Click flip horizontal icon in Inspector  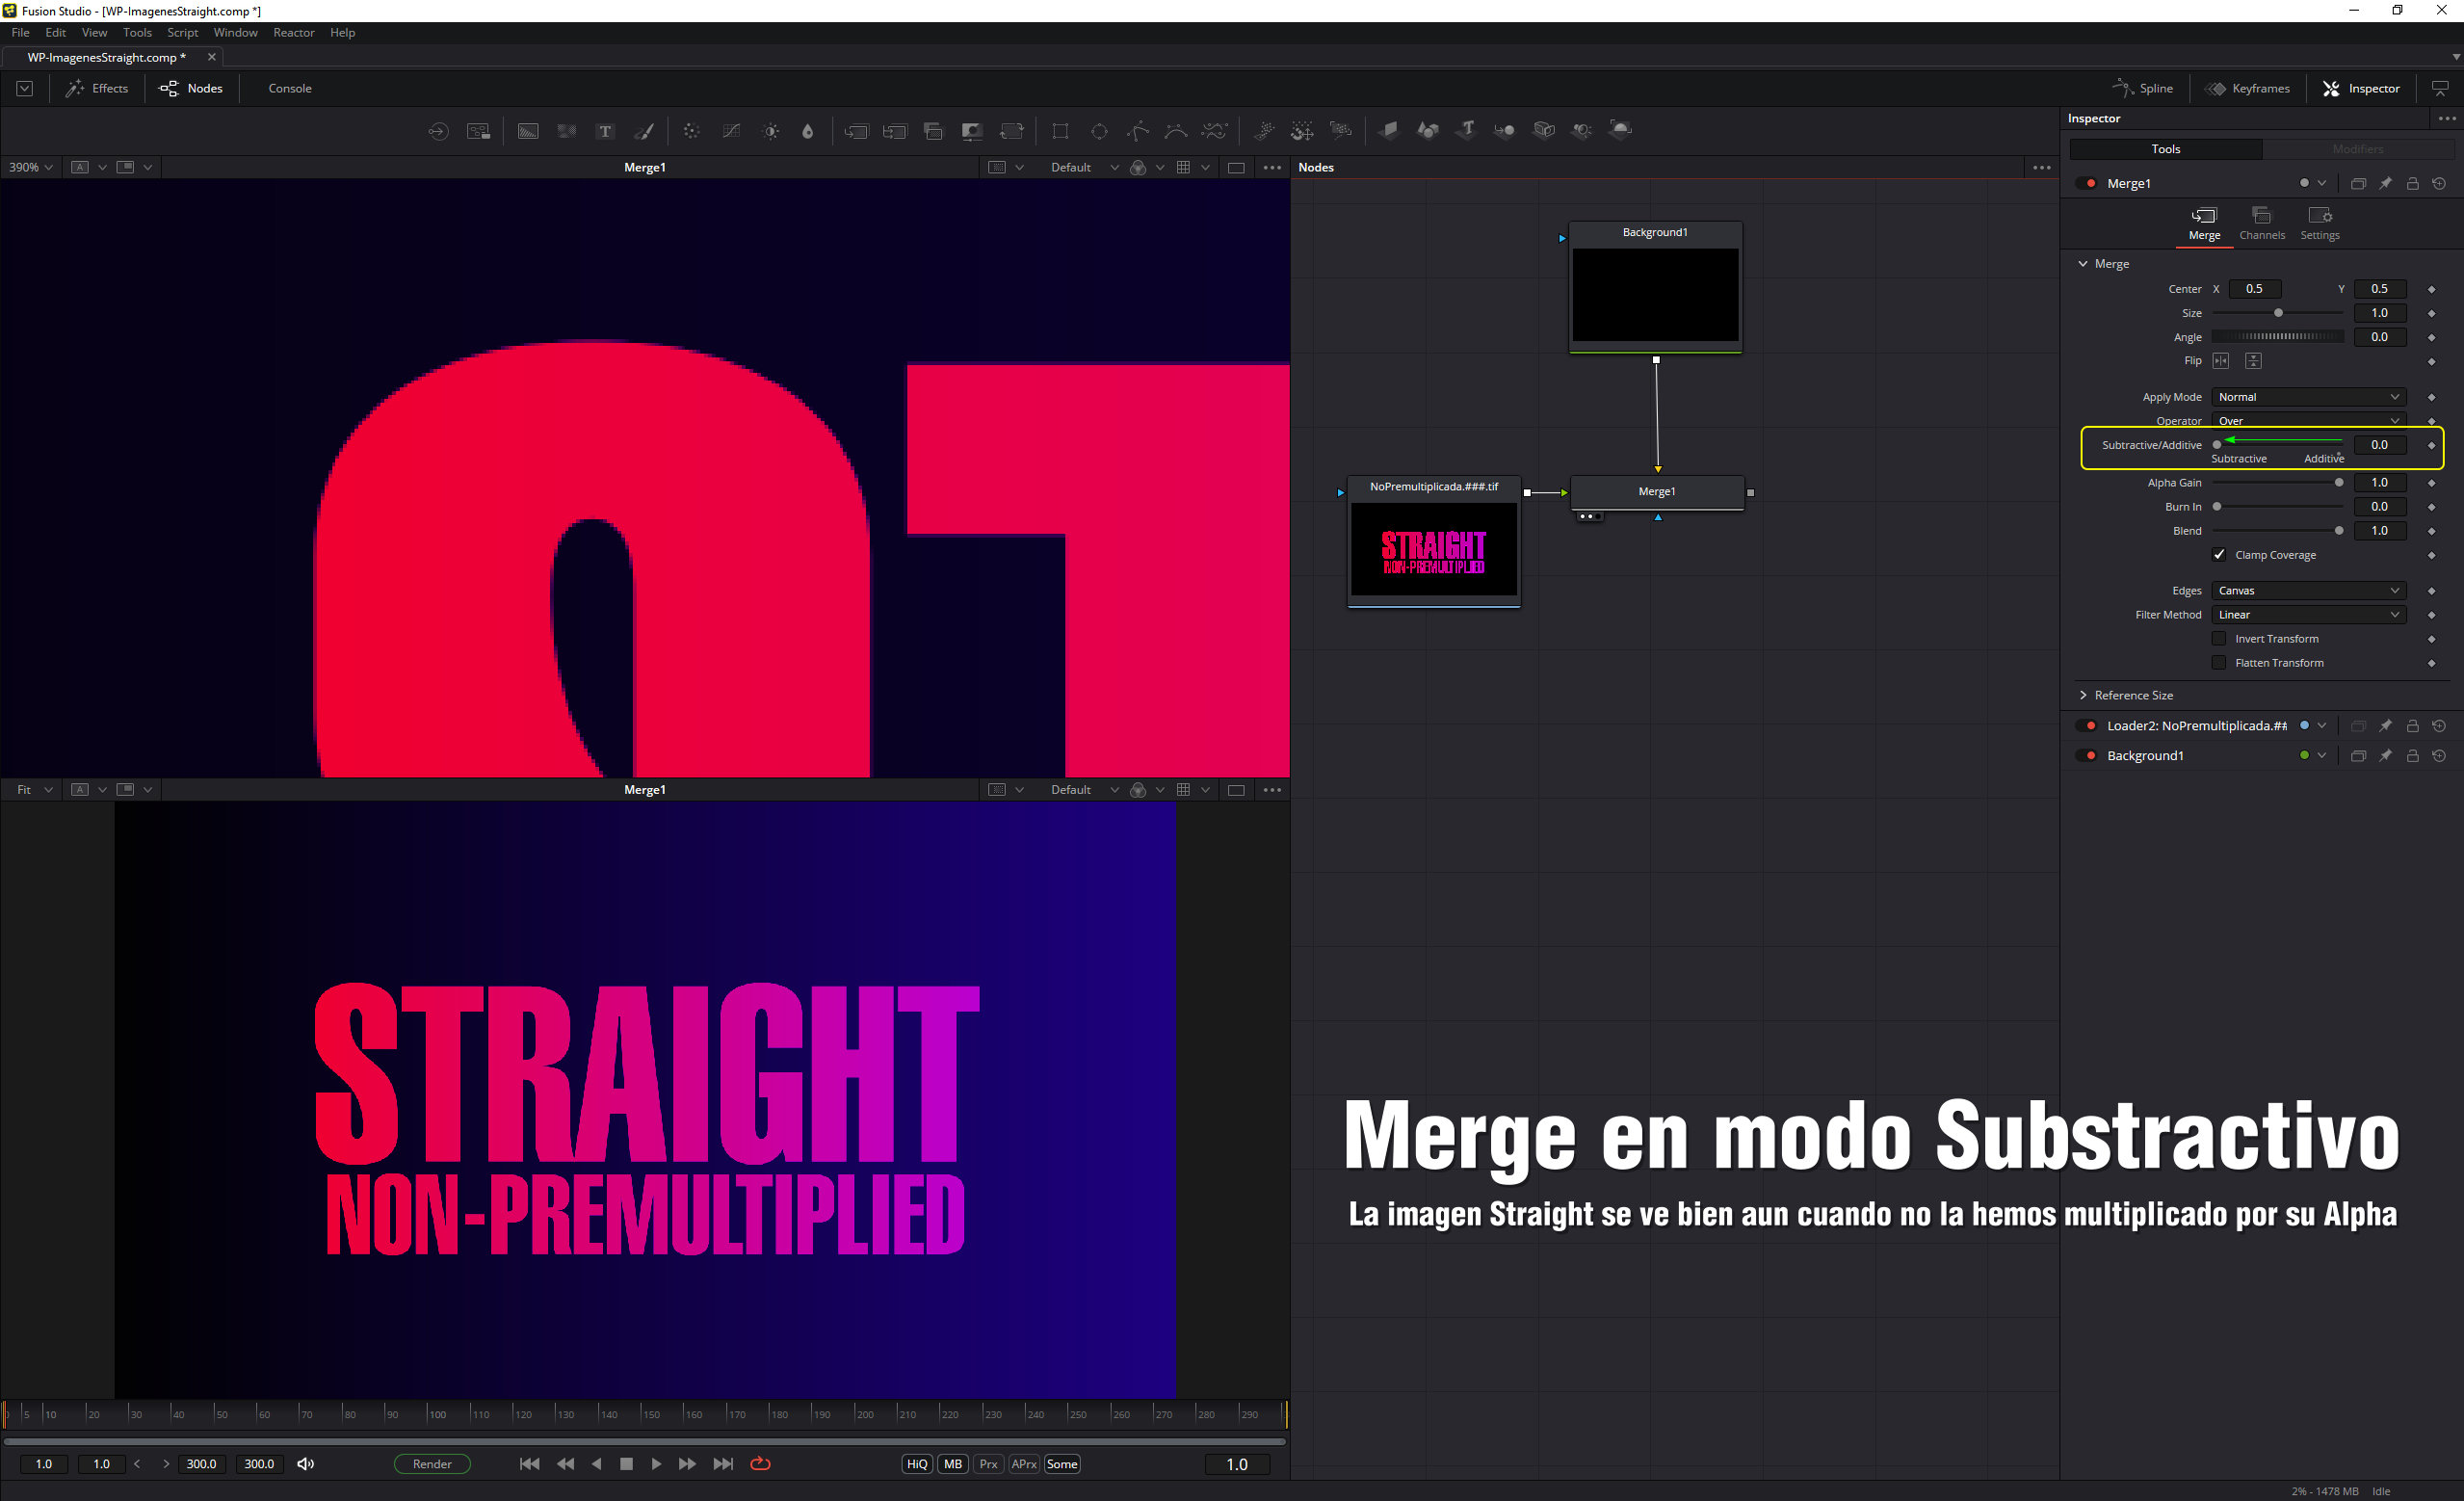(x=2221, y=361)
